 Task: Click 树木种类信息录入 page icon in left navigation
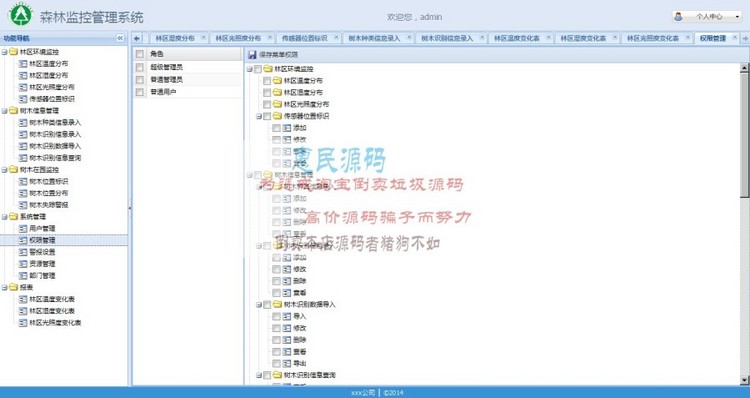(x=22, y=122)
